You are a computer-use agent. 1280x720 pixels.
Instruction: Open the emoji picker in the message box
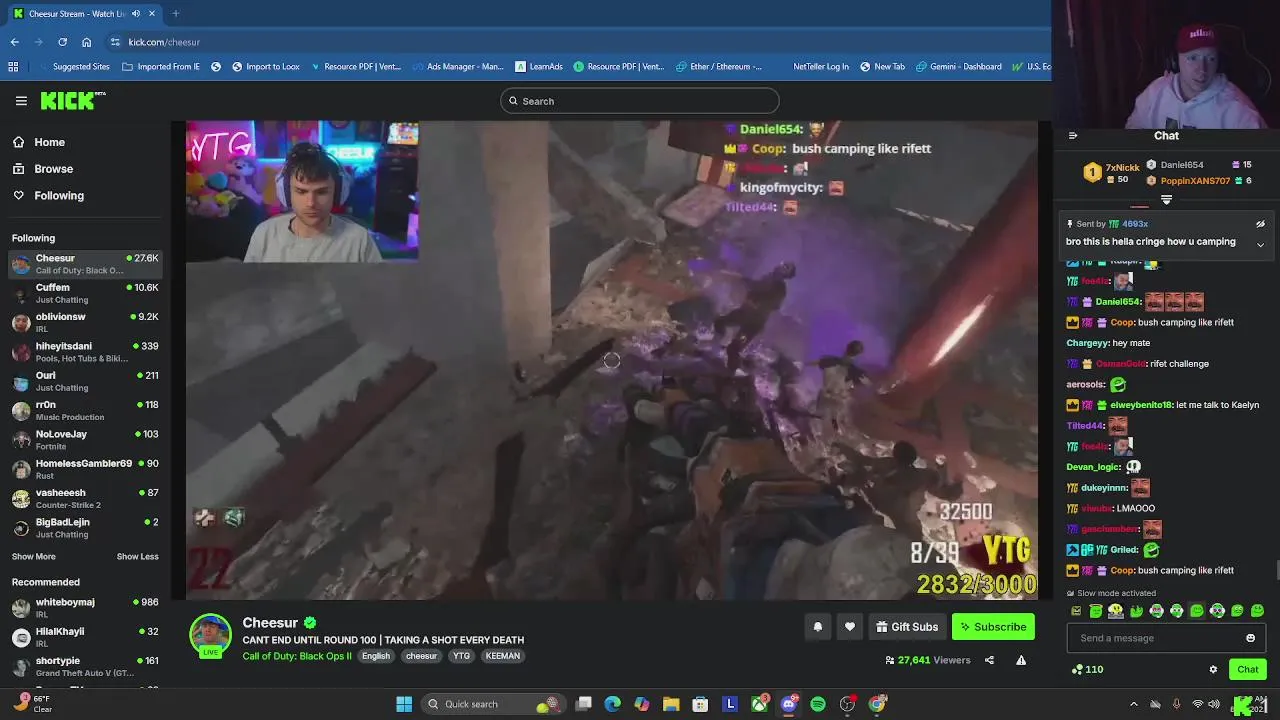(1250, 638)
